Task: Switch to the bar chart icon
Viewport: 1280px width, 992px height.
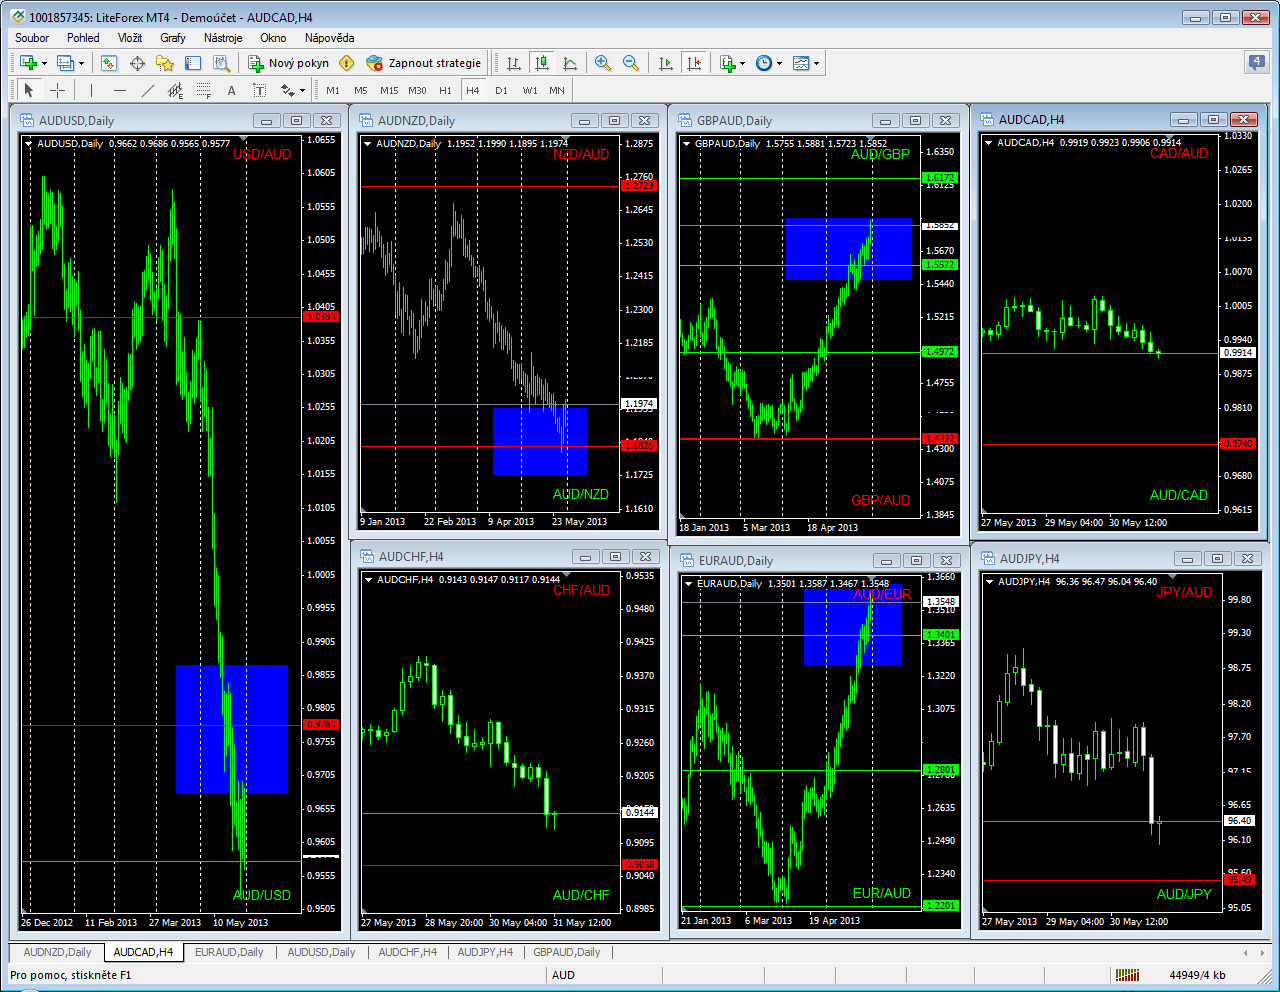Action: coord(514,63)
